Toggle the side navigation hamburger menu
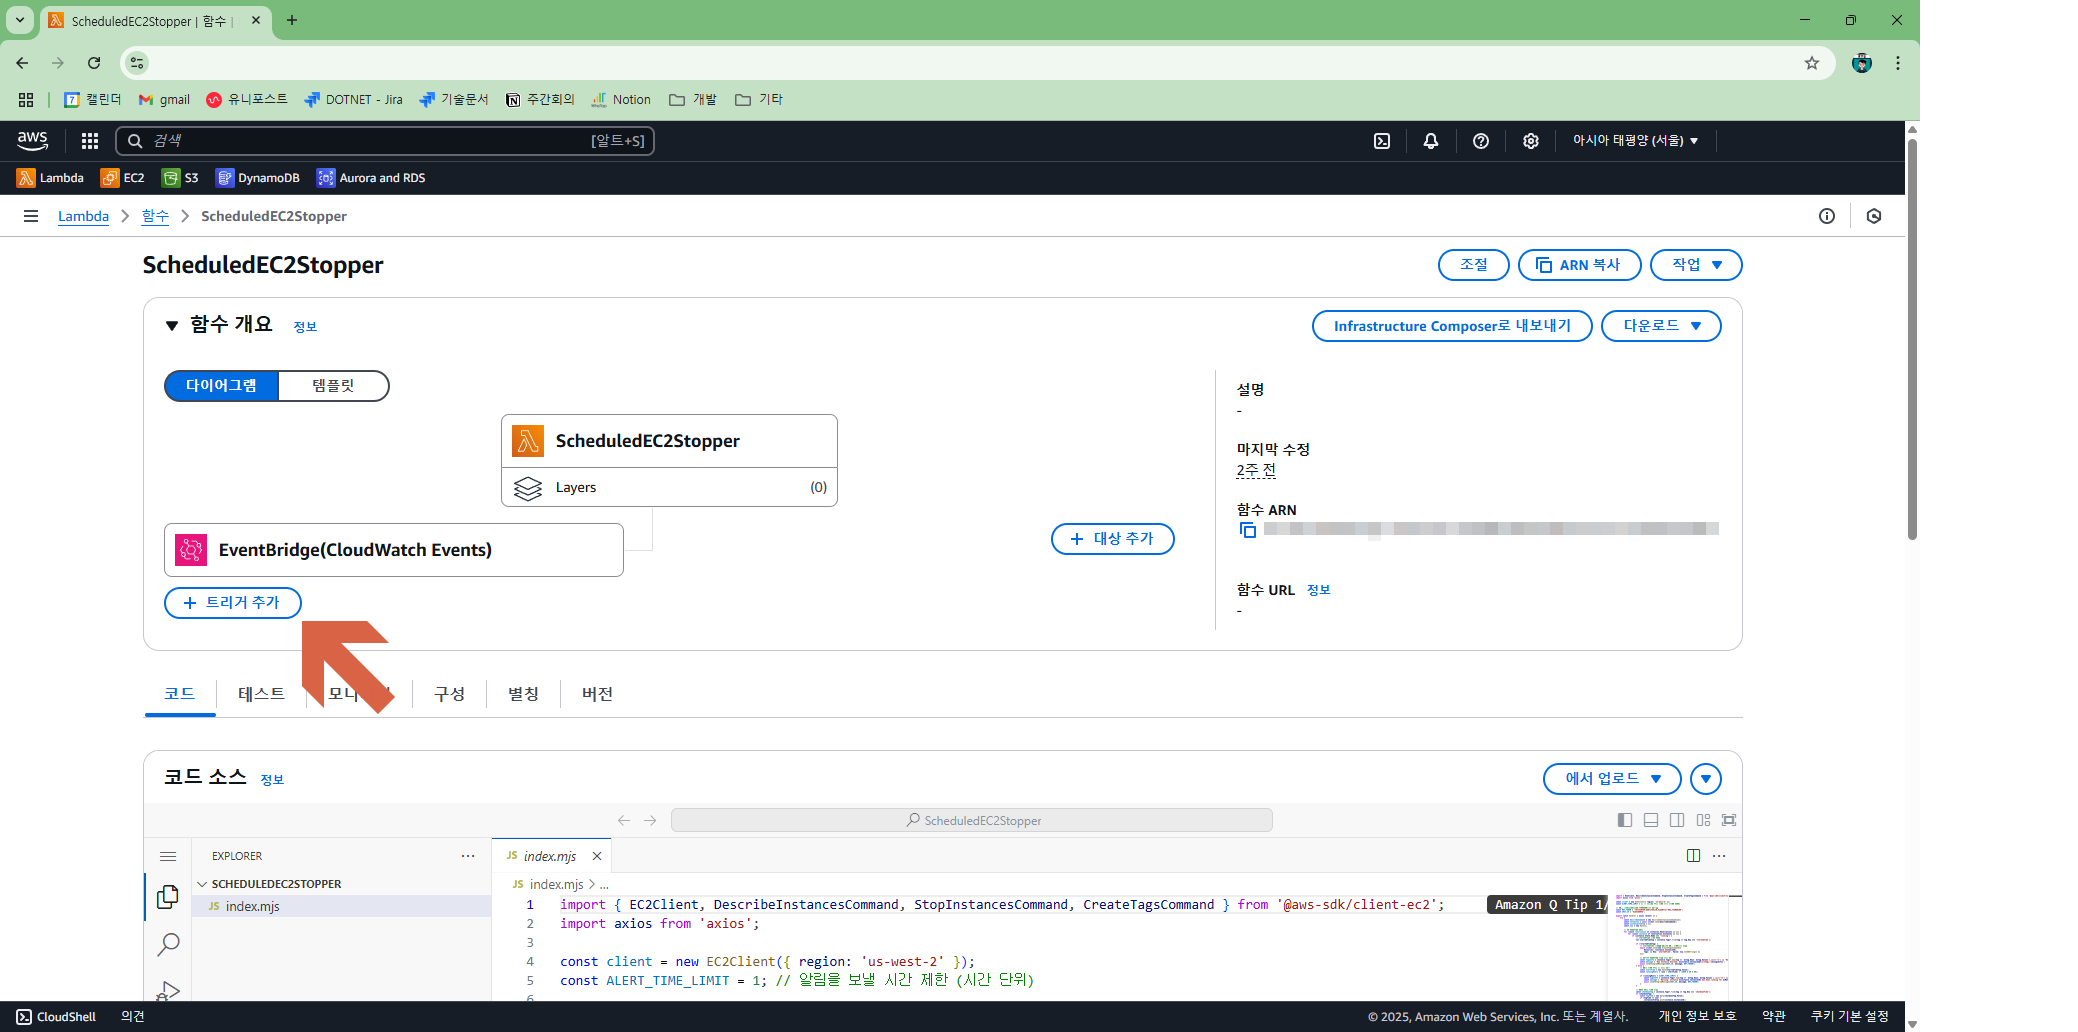 pos(31,216)
